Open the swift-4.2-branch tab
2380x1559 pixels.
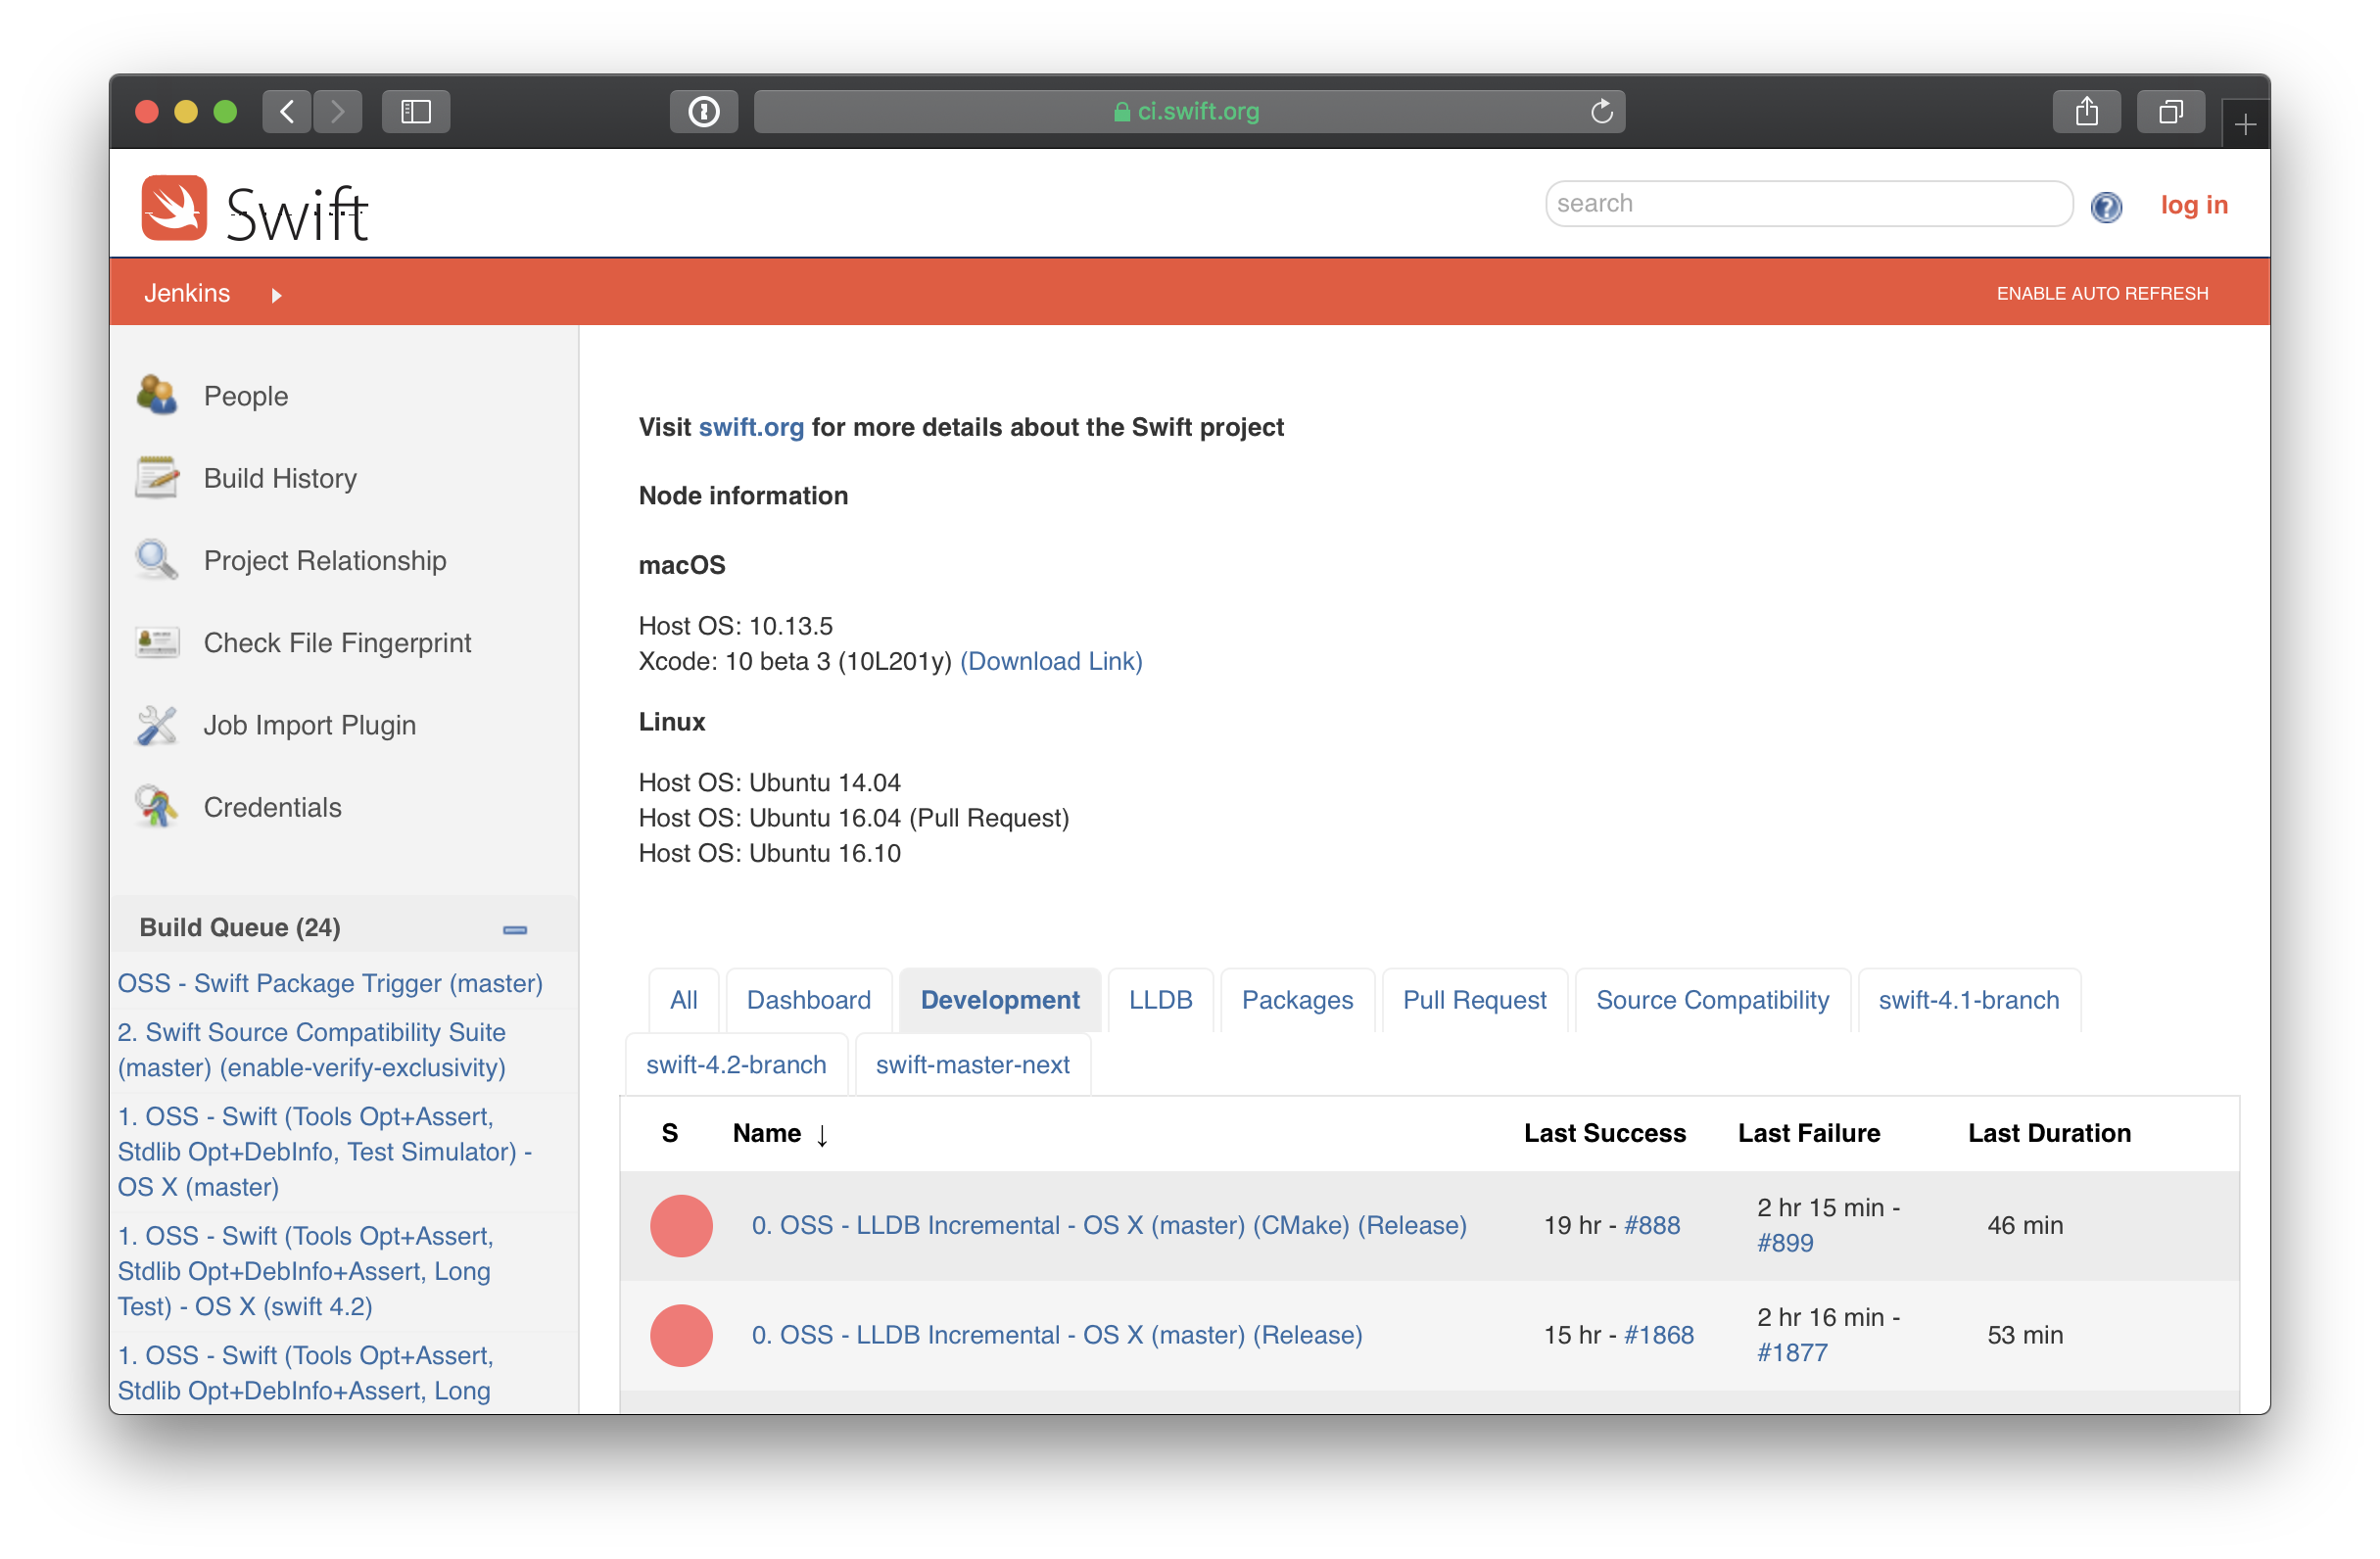coord(736,1065)
